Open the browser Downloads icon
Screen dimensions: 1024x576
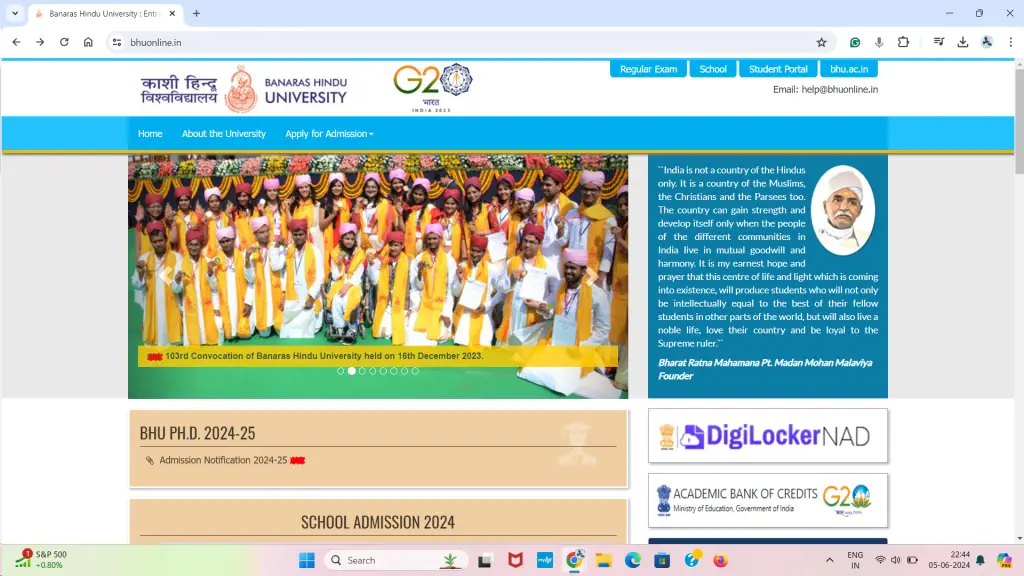963,42
